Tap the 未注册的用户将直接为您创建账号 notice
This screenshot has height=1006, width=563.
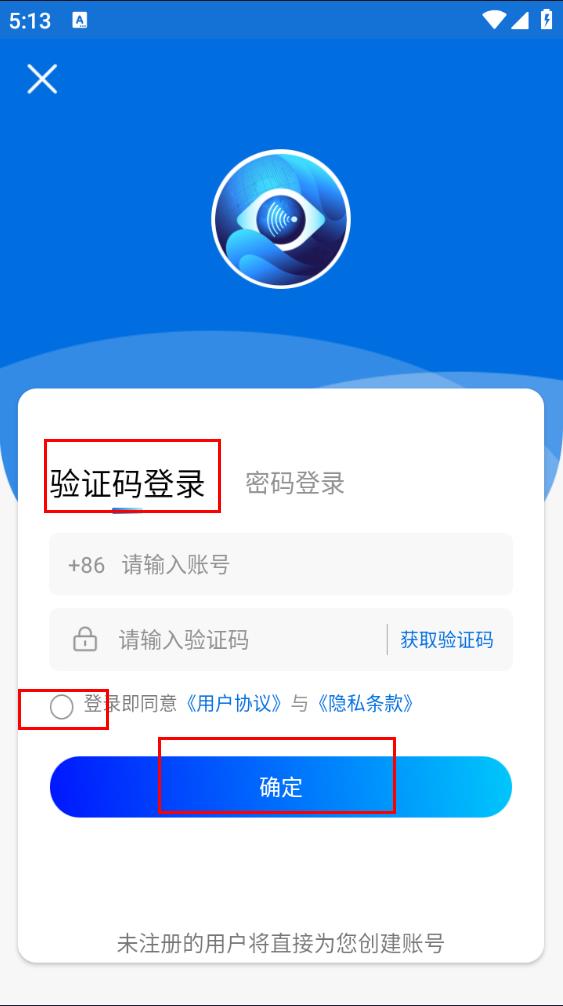(281, 944)
